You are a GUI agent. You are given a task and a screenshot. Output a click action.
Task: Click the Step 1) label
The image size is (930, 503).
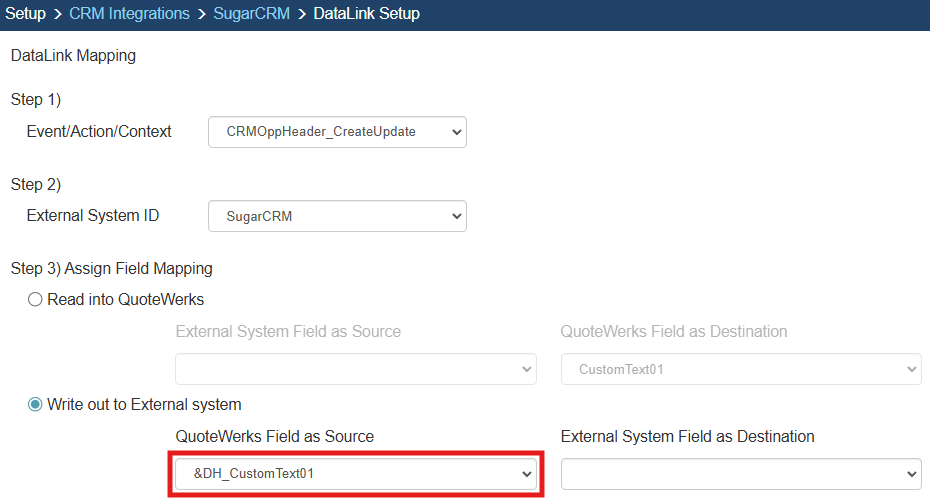tap(36, 100)
